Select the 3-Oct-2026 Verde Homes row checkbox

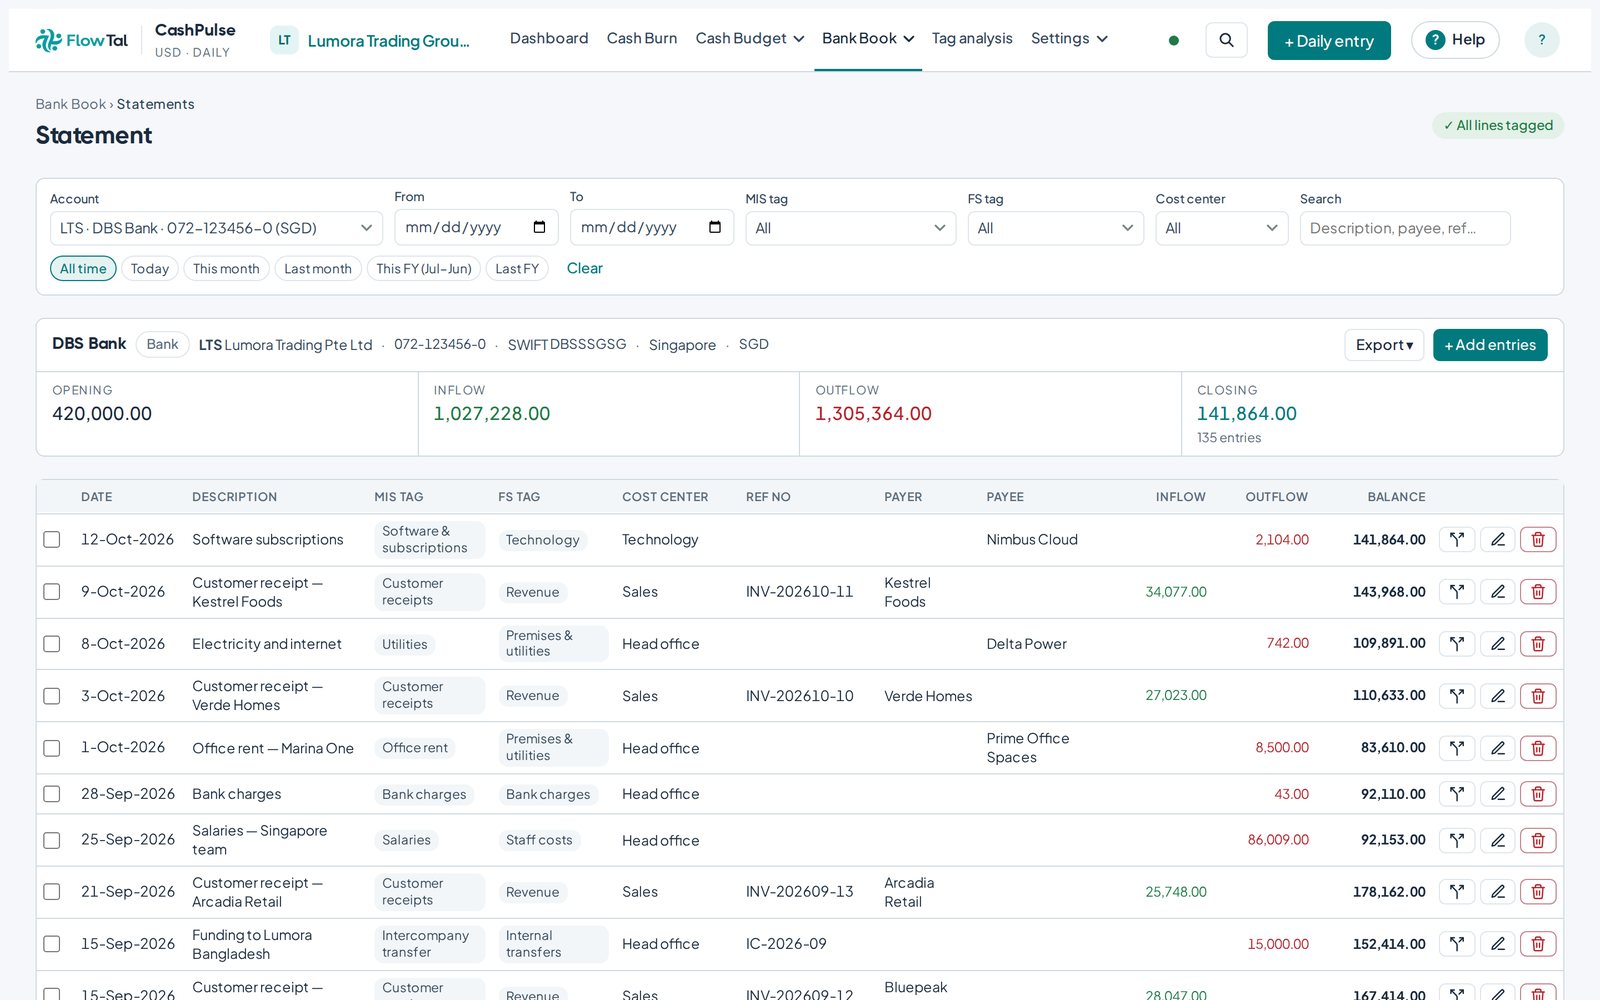click(x=52, y=696)
